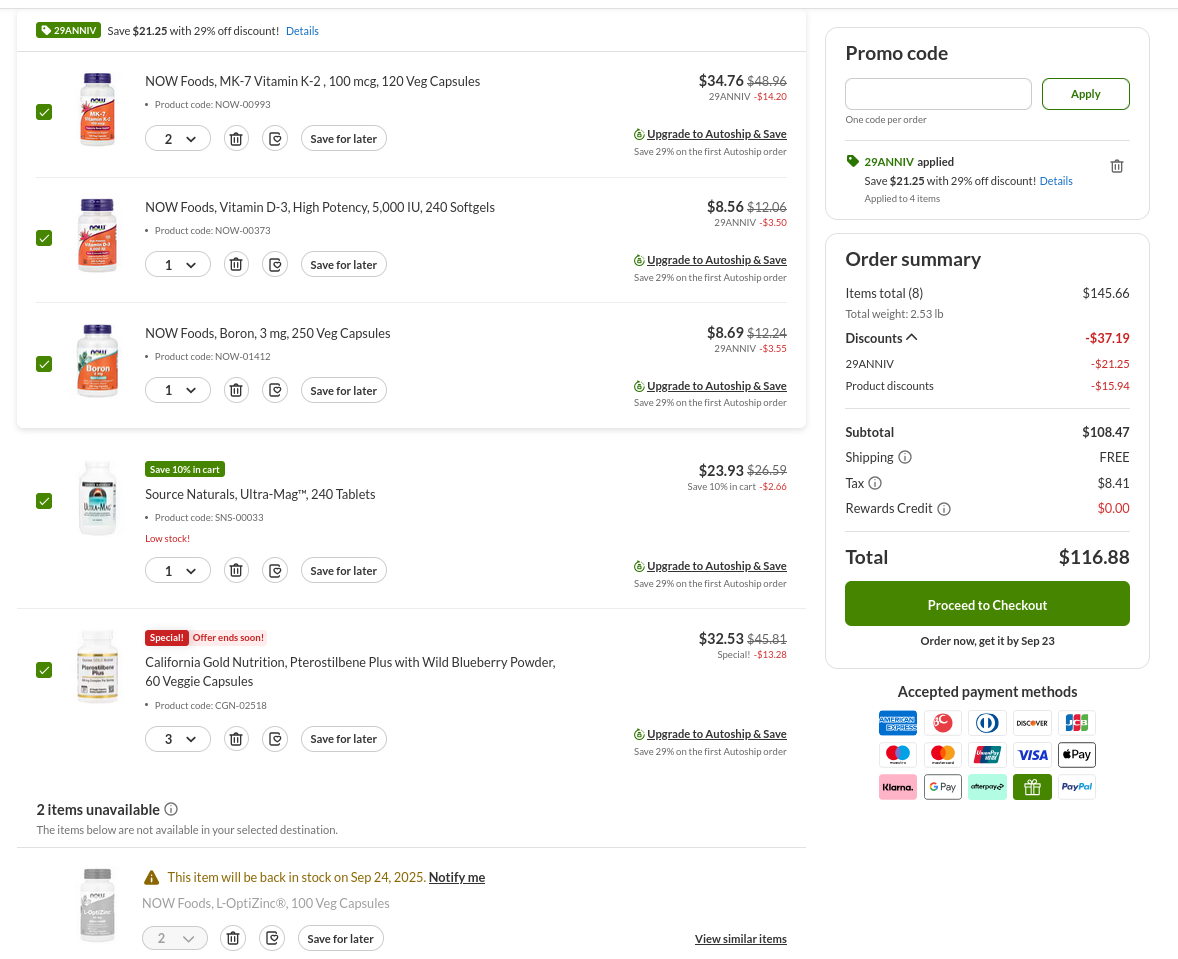1178x959 pixels.
Task: Click the Proceed to Checkout button
Action: point(987,604)
